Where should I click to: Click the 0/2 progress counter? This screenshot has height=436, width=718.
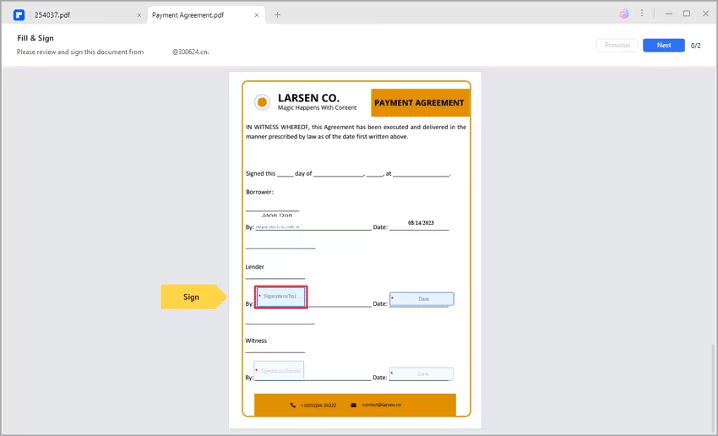(696, 45)
